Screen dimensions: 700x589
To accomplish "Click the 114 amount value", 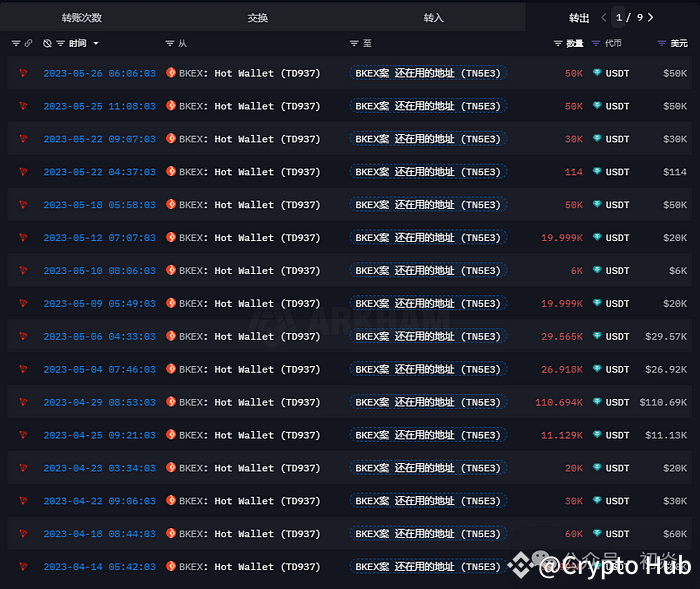I will (574, 172).
